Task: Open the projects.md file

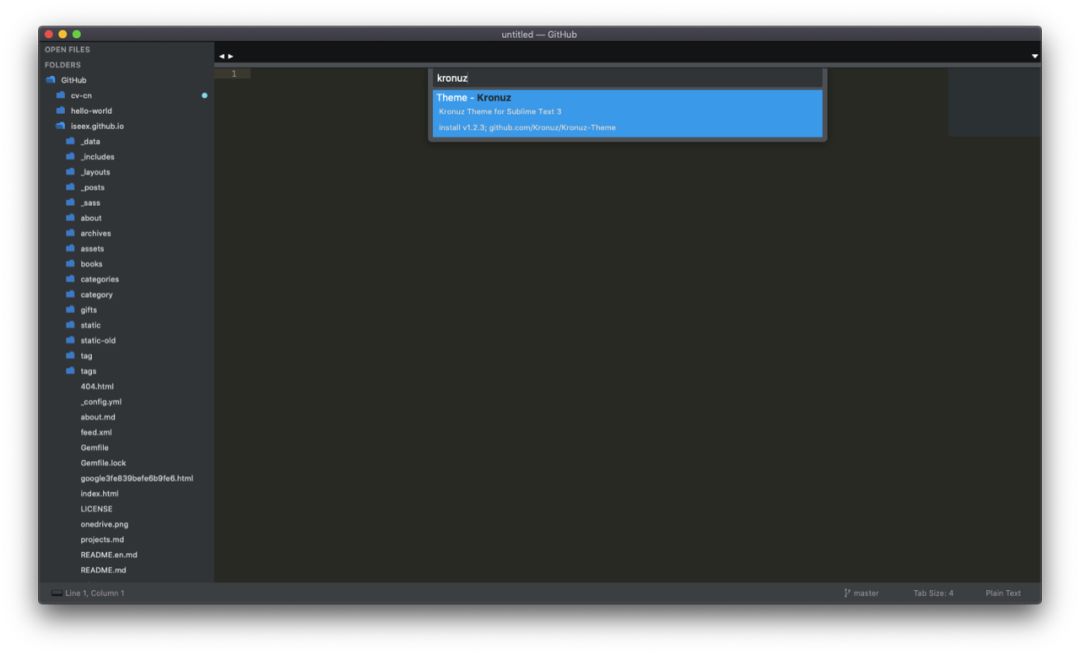Action: pos(102,539)
